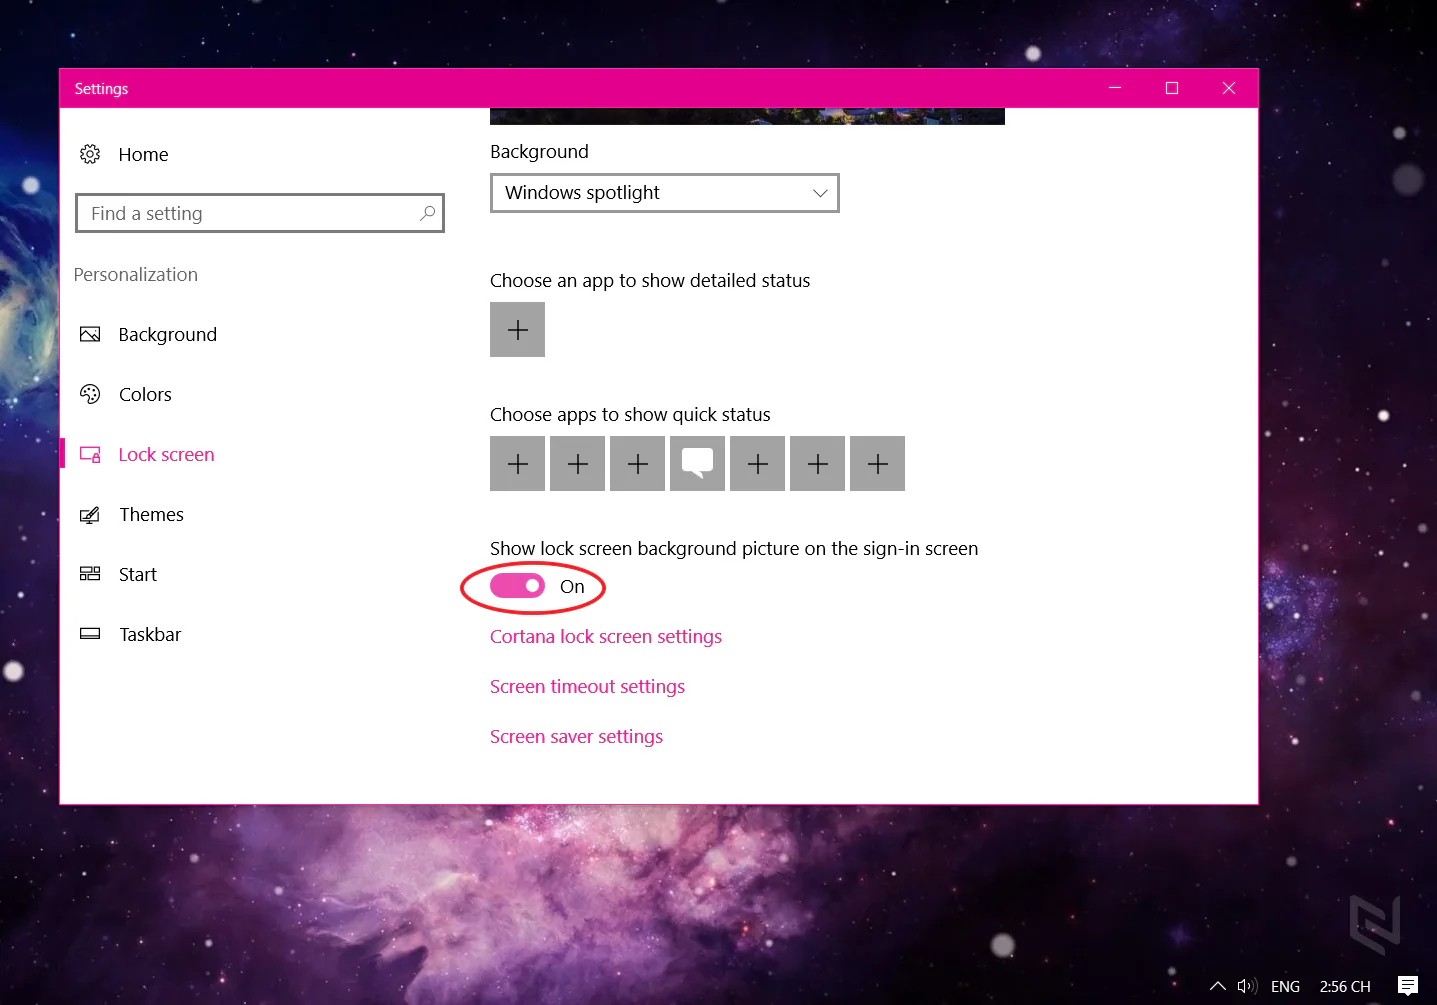The width and height of the screenshot is (1437, 1005).
Task: Click the third quick status plus tile
Action: (x=637, y=464)
